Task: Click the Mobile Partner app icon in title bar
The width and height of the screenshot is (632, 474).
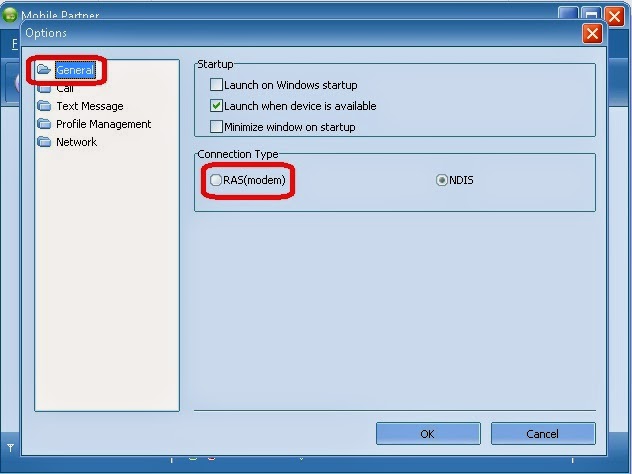Action: click(x=10, y=15)
